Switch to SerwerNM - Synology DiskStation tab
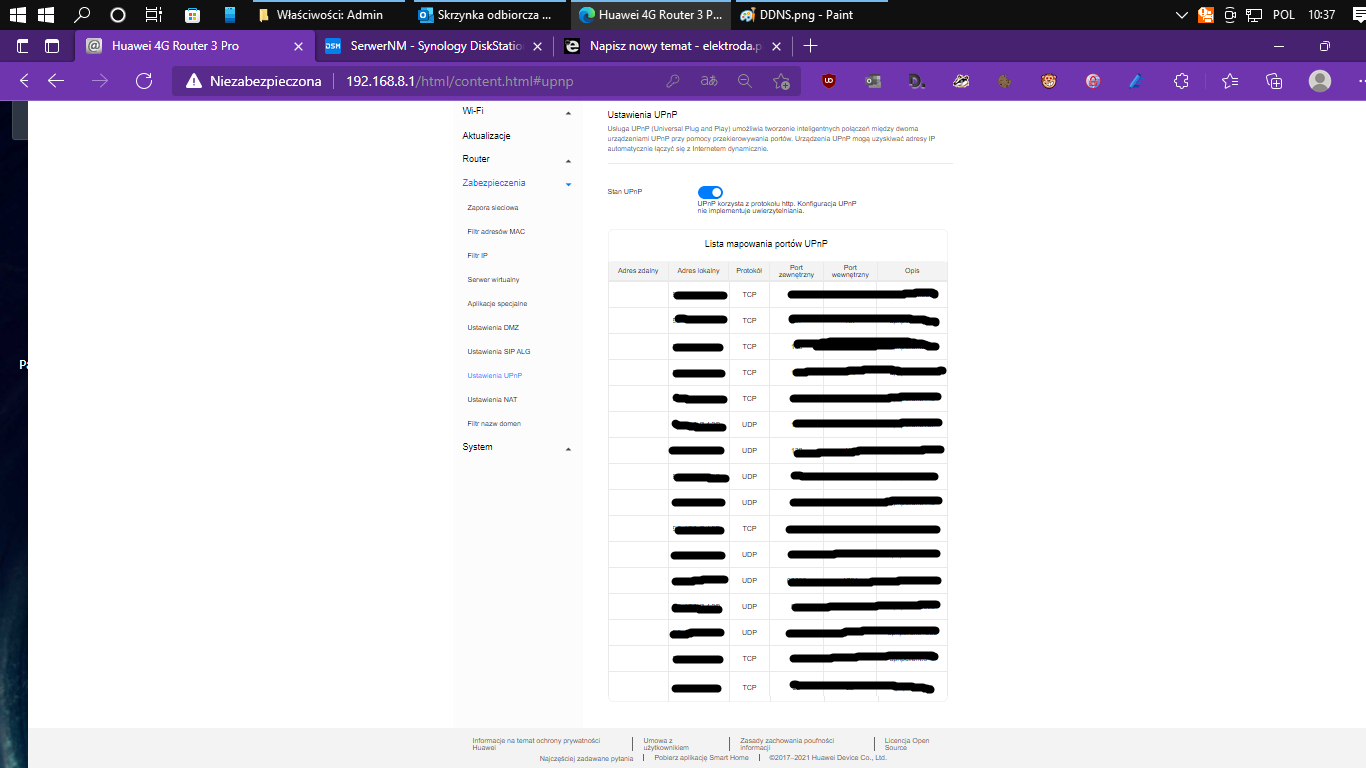Image resolution: width=1366 pixels, height=768 pixels. tap(436, 46)
